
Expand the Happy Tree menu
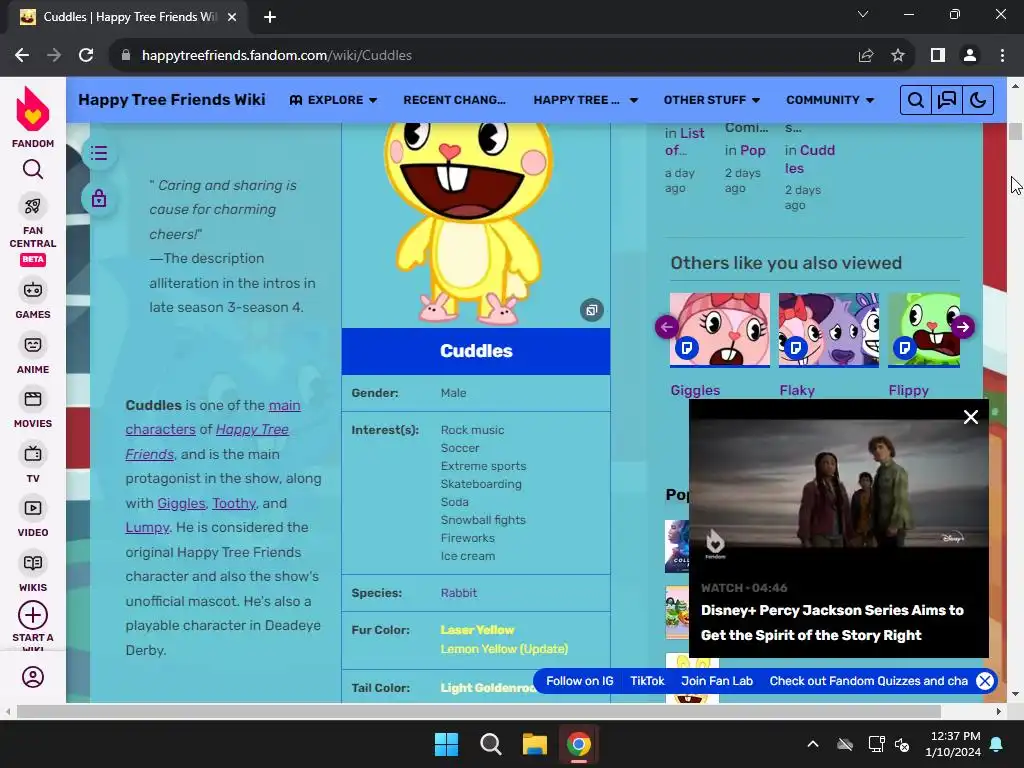pos(586,100)
